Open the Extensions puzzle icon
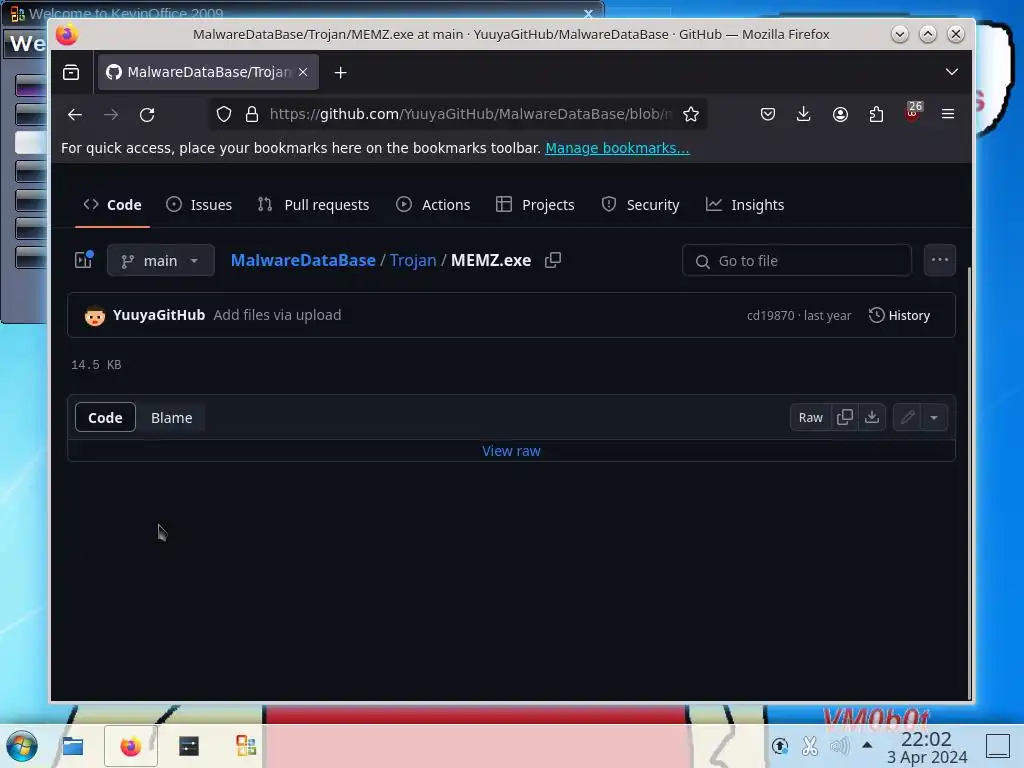Viewport: 1024px width, 768px height. (x=876, y=114)
